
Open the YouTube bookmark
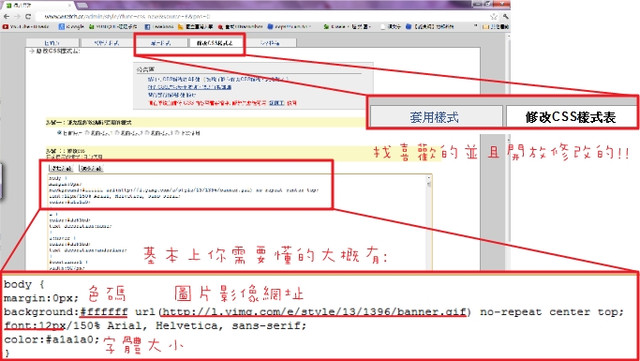click(26, 27)
